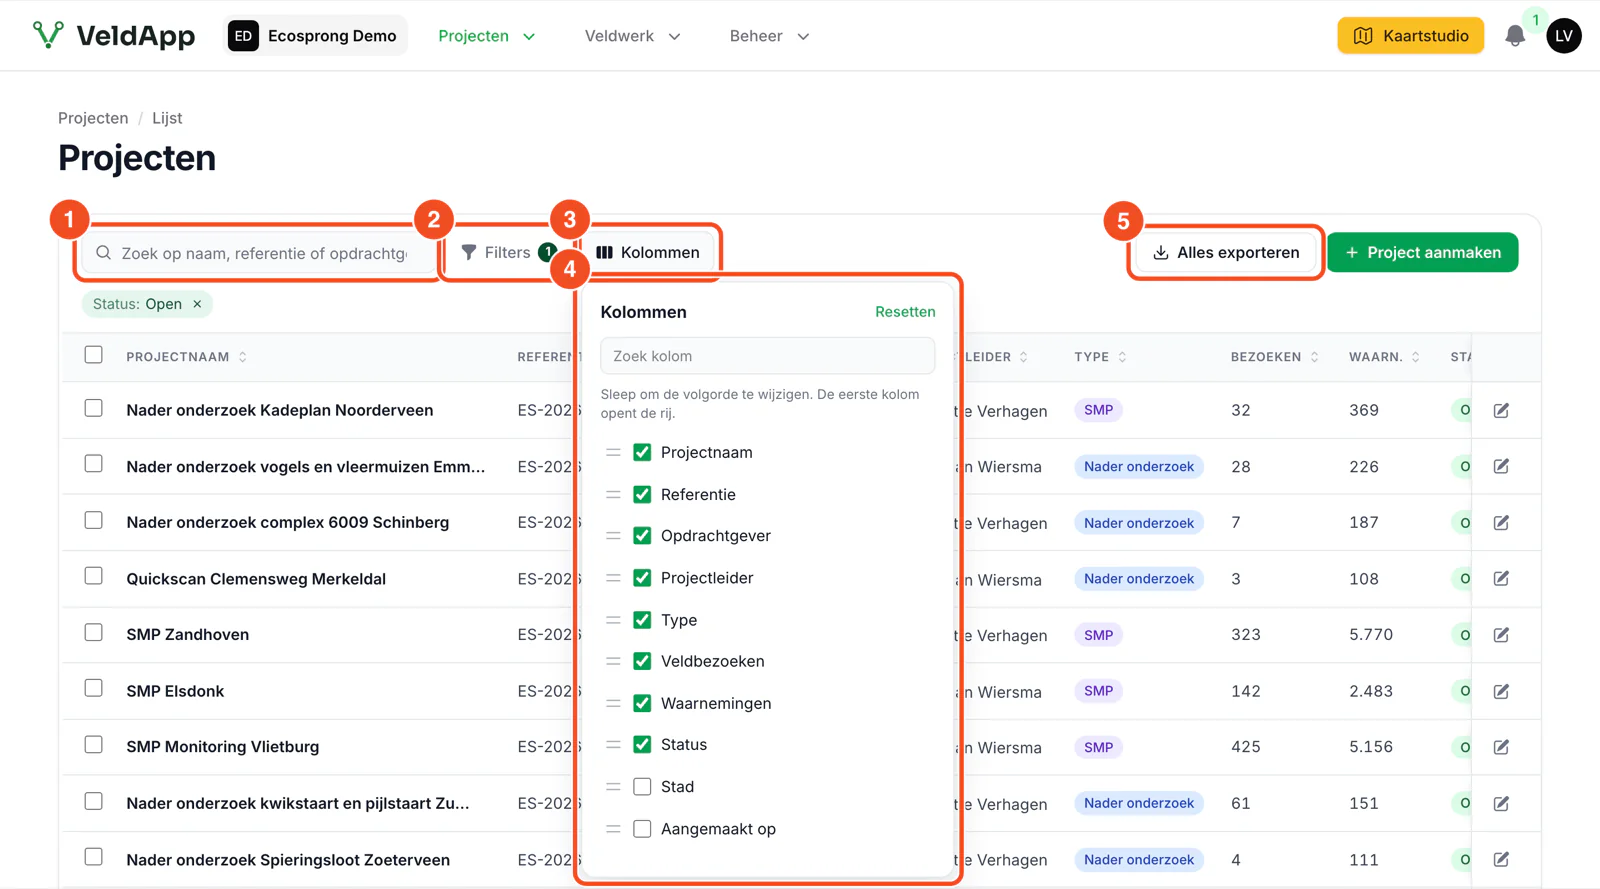The image size is (1600, 889).
Task: Edit the SMP Monitoring Vlietburg row
Action: (x=1501, y=747)
